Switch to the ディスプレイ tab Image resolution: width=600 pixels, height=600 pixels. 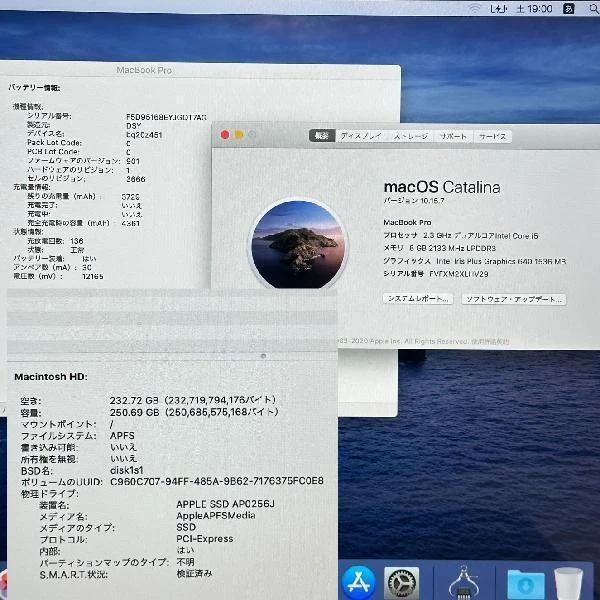point(360,136)
